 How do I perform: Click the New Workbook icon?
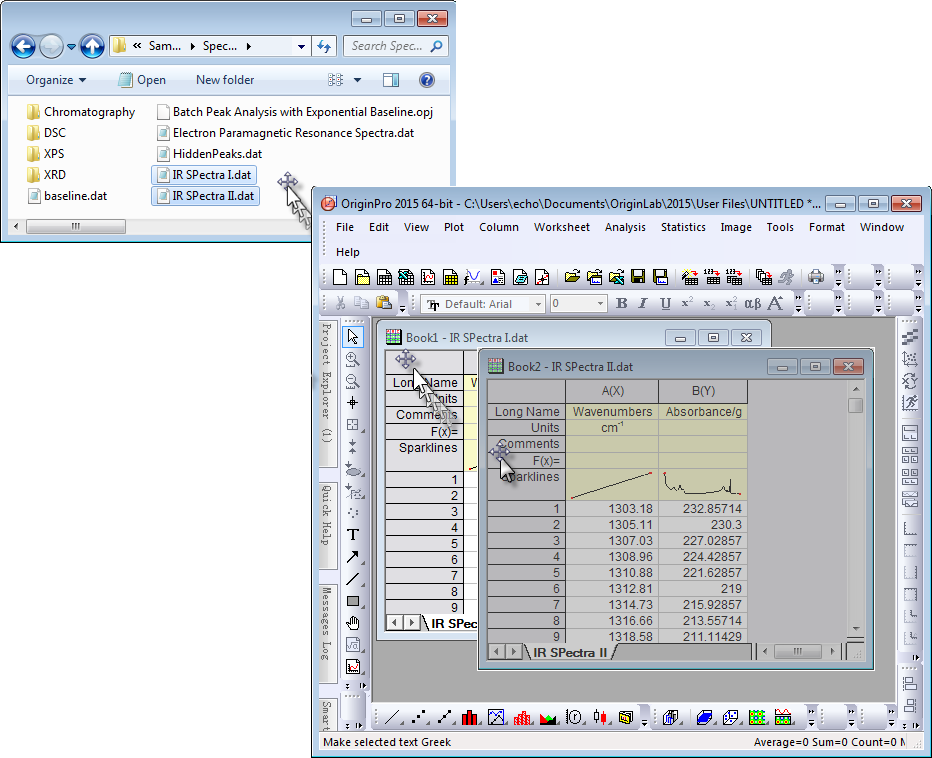coord(385,277)
